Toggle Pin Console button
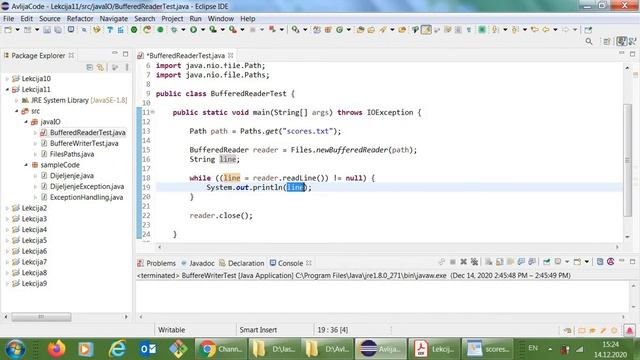Viewport: 640px width, 360px height. [547, 262]
